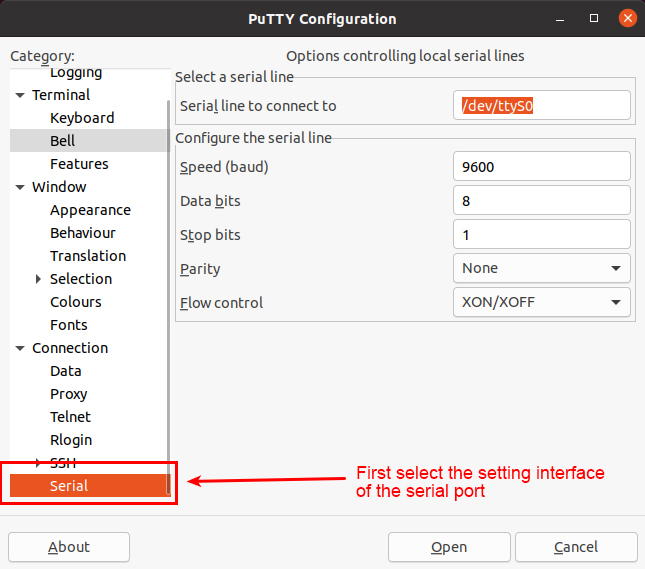The width and height of the screenshot is (645, 569).
Task: Open the Translation settings panel
Action: 88,256
